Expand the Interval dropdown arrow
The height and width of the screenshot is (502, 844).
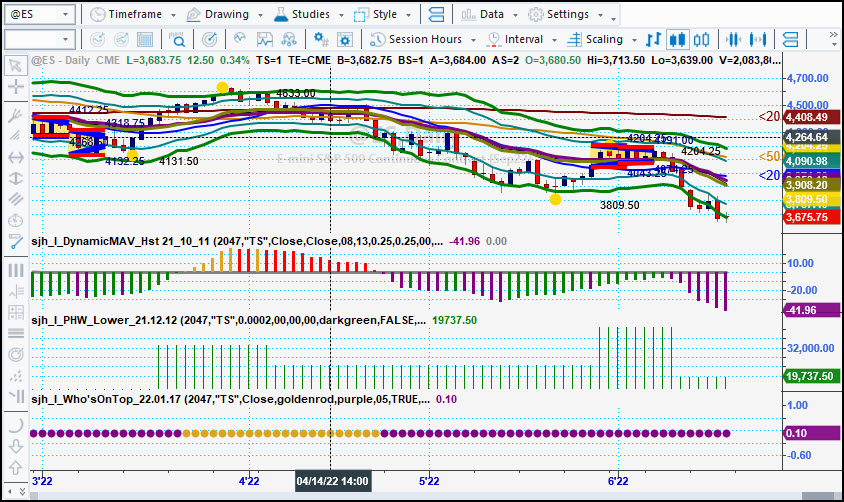point(554,40)
